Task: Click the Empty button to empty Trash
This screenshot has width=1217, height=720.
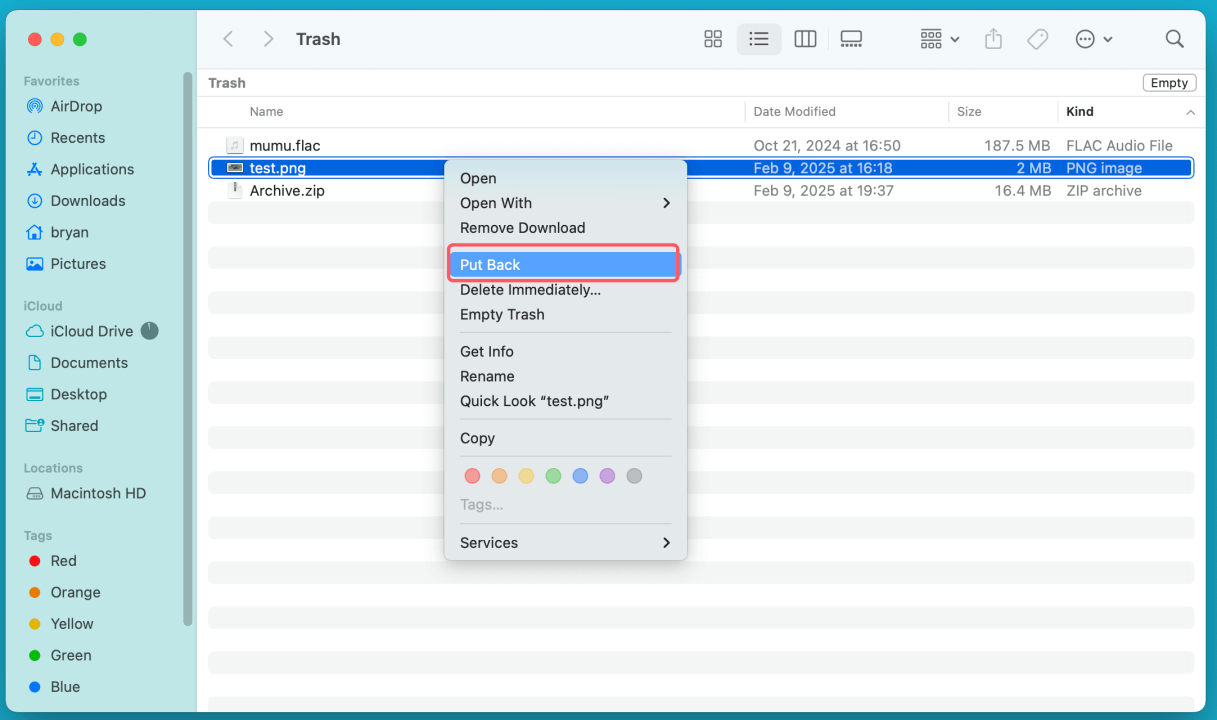Action: click(1169, 82)
